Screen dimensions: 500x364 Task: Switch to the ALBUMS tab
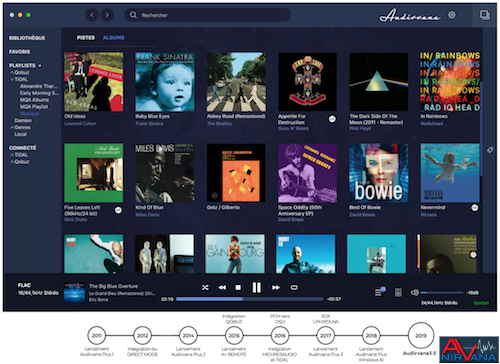click(113, 38)
